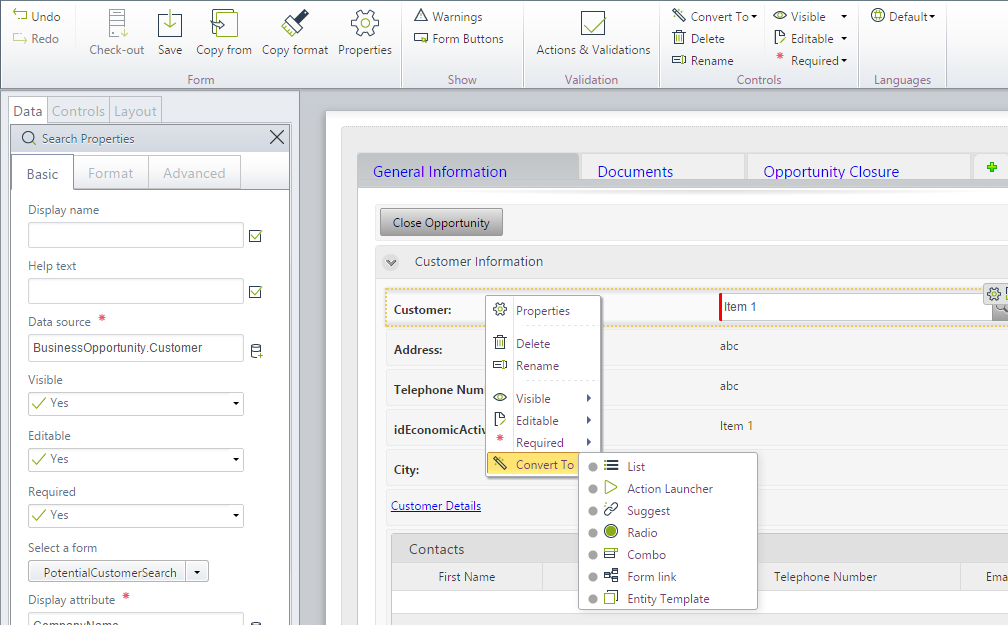Click into the Display name field
Image resolution: width=1008 pixels, height=625 pixels.
tap(136, 235)
